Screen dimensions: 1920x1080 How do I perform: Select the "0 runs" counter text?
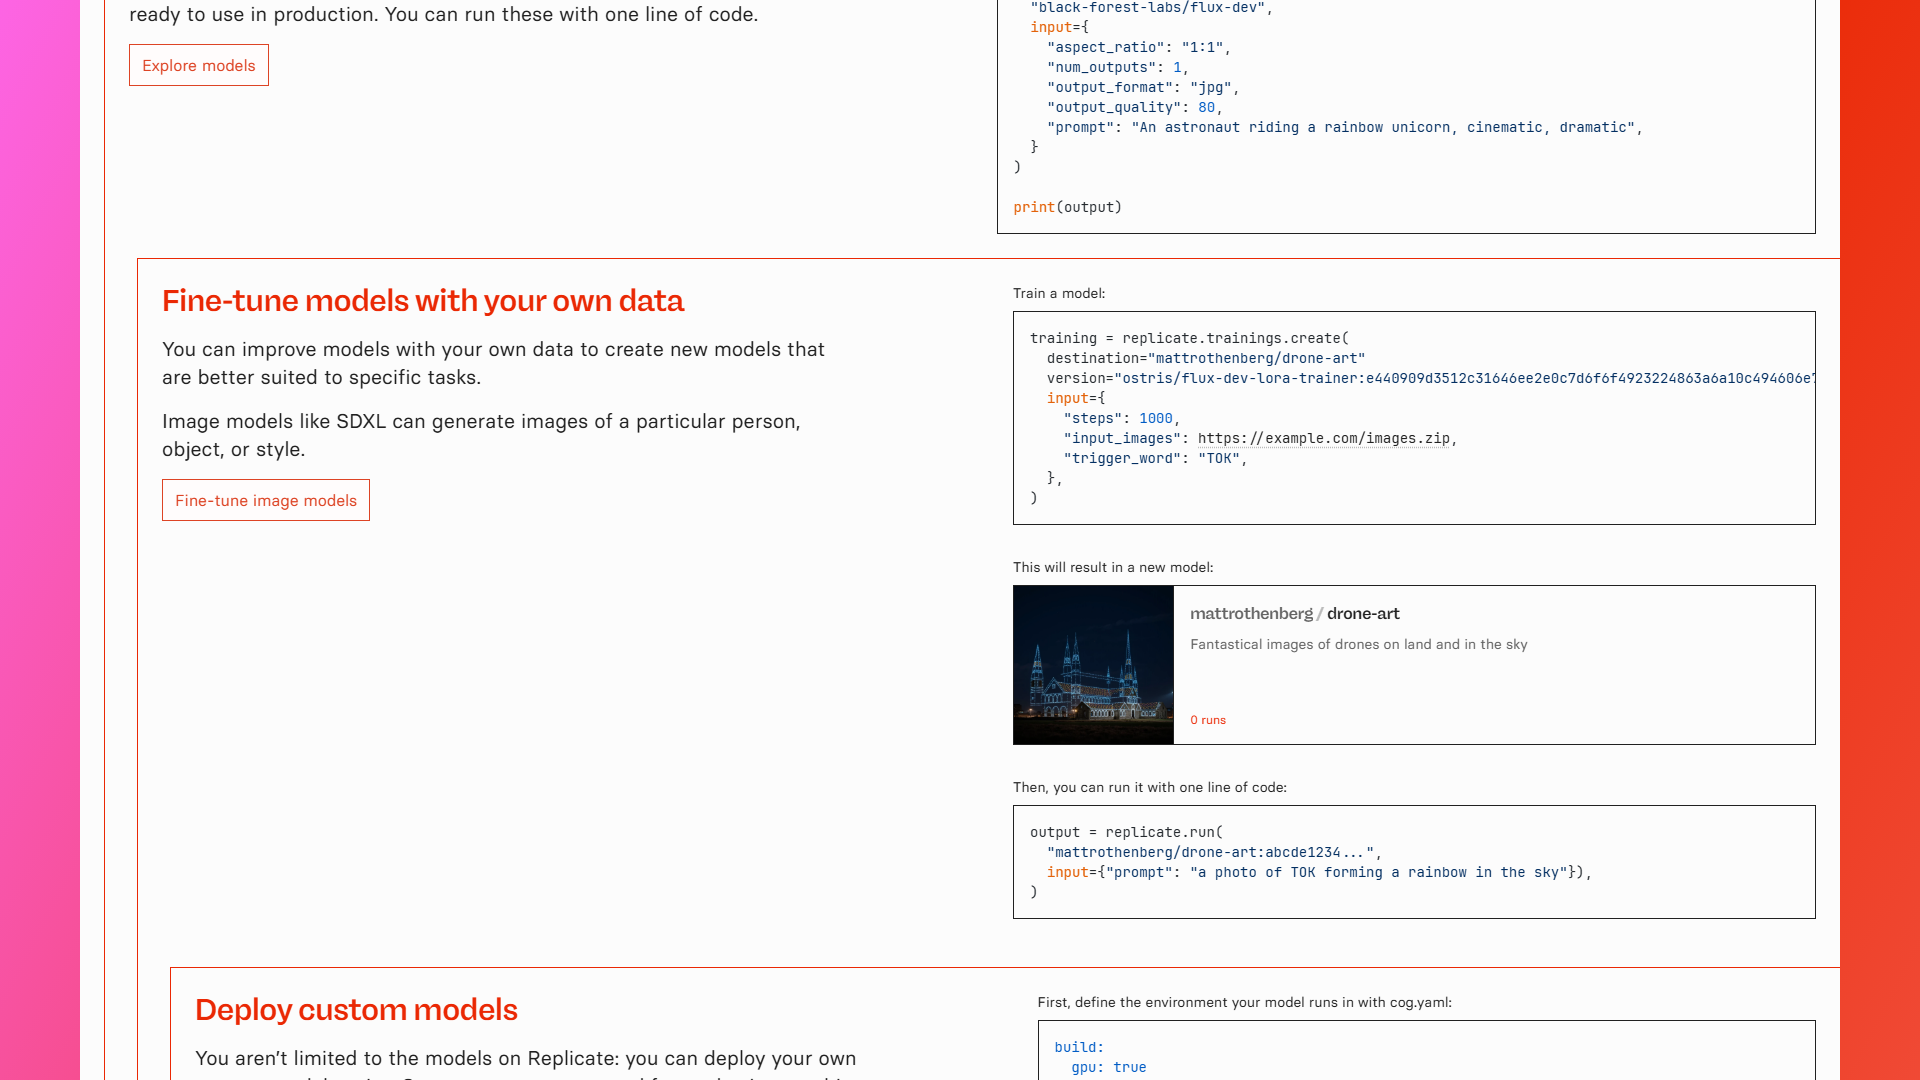(x=1208, y=720)
